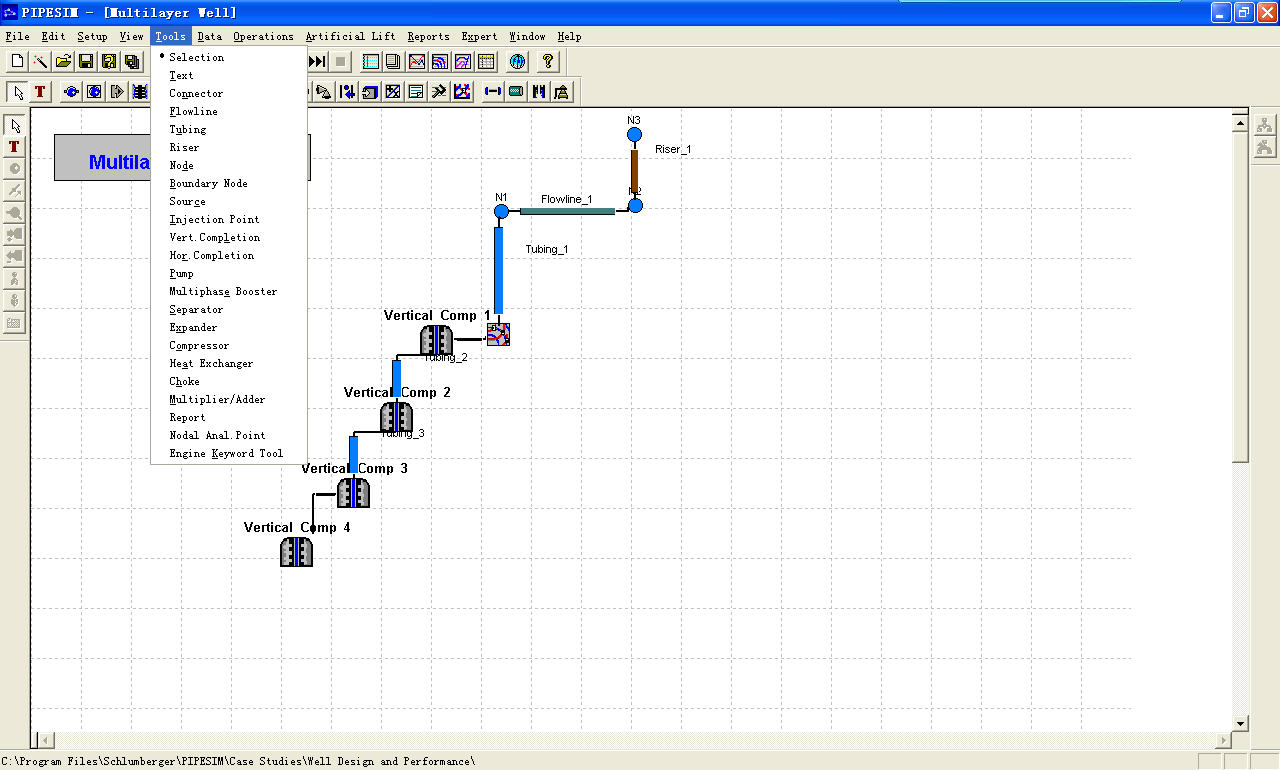Choose Choke from the Tools menu

coord(229,381)
